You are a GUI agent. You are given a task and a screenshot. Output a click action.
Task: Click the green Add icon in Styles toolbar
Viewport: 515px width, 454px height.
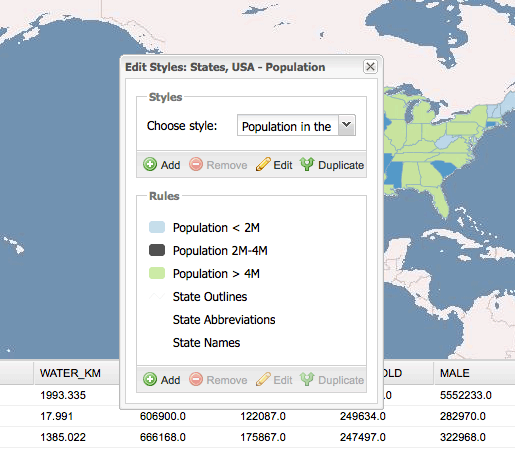pos(150,165)
